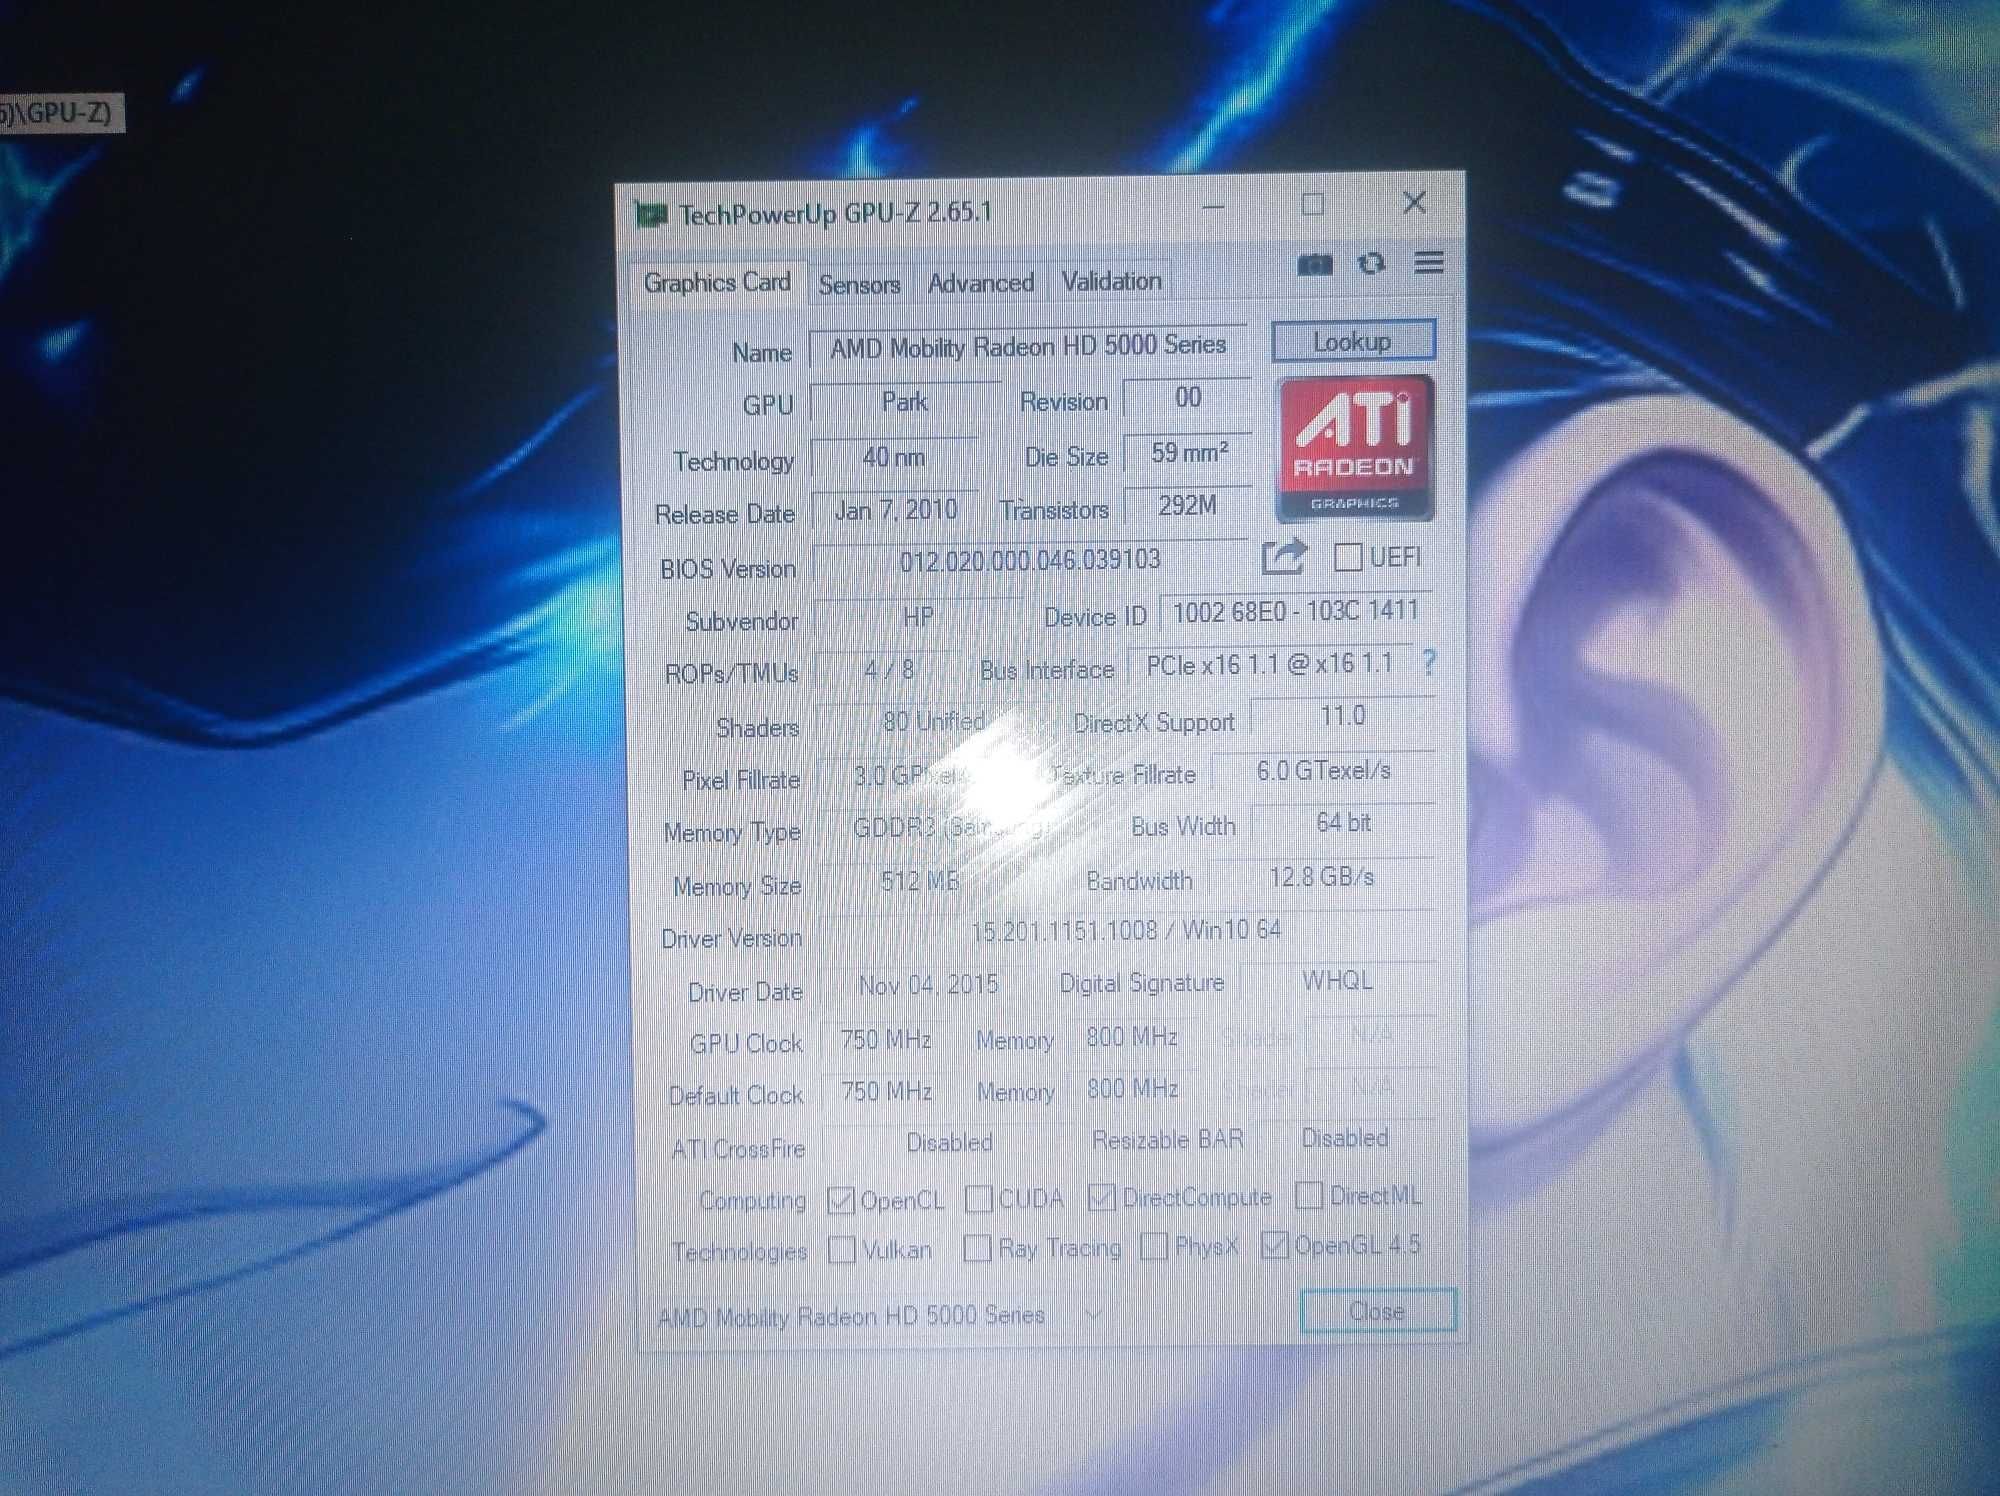Click the ATI Radeon Graphics logo
2000x1496 pixels.
point(1356,448)
